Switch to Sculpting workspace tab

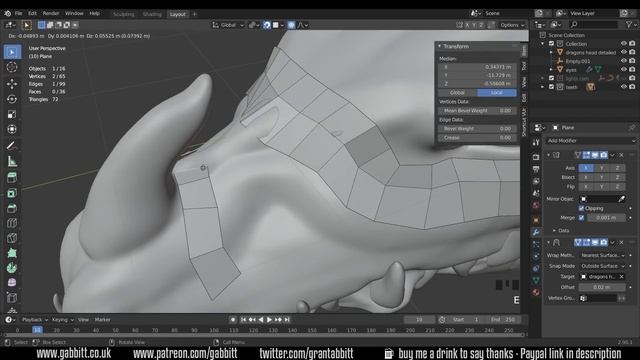[123, 14]
